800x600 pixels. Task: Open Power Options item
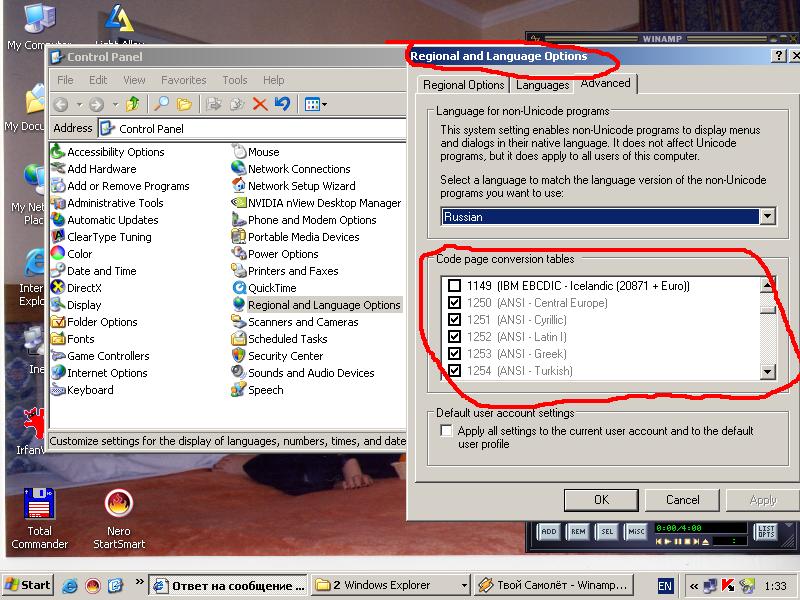pyautogui.click(x=275, y=254)
